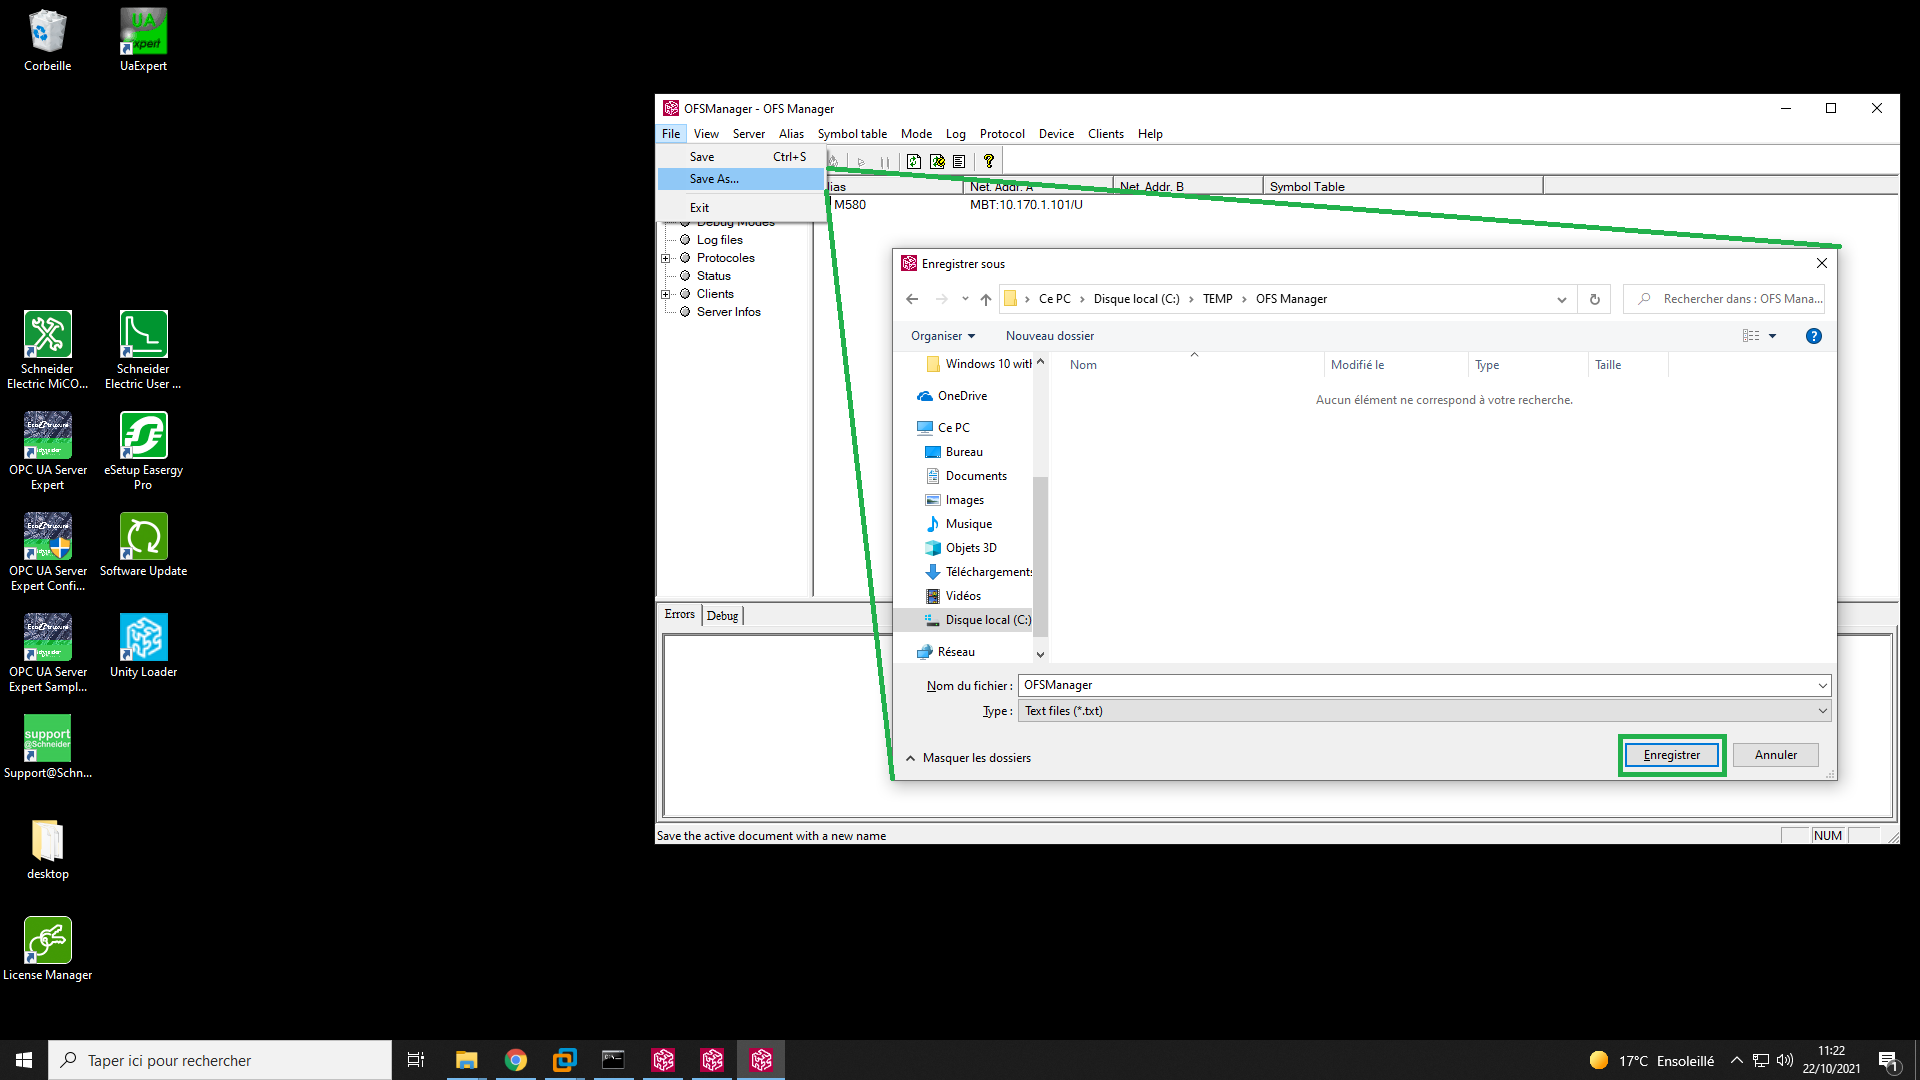Screen dimensions: 1920x1080
Task: Select Disque local (C:) in navigation pane
Action: click(x=978, y=620)
